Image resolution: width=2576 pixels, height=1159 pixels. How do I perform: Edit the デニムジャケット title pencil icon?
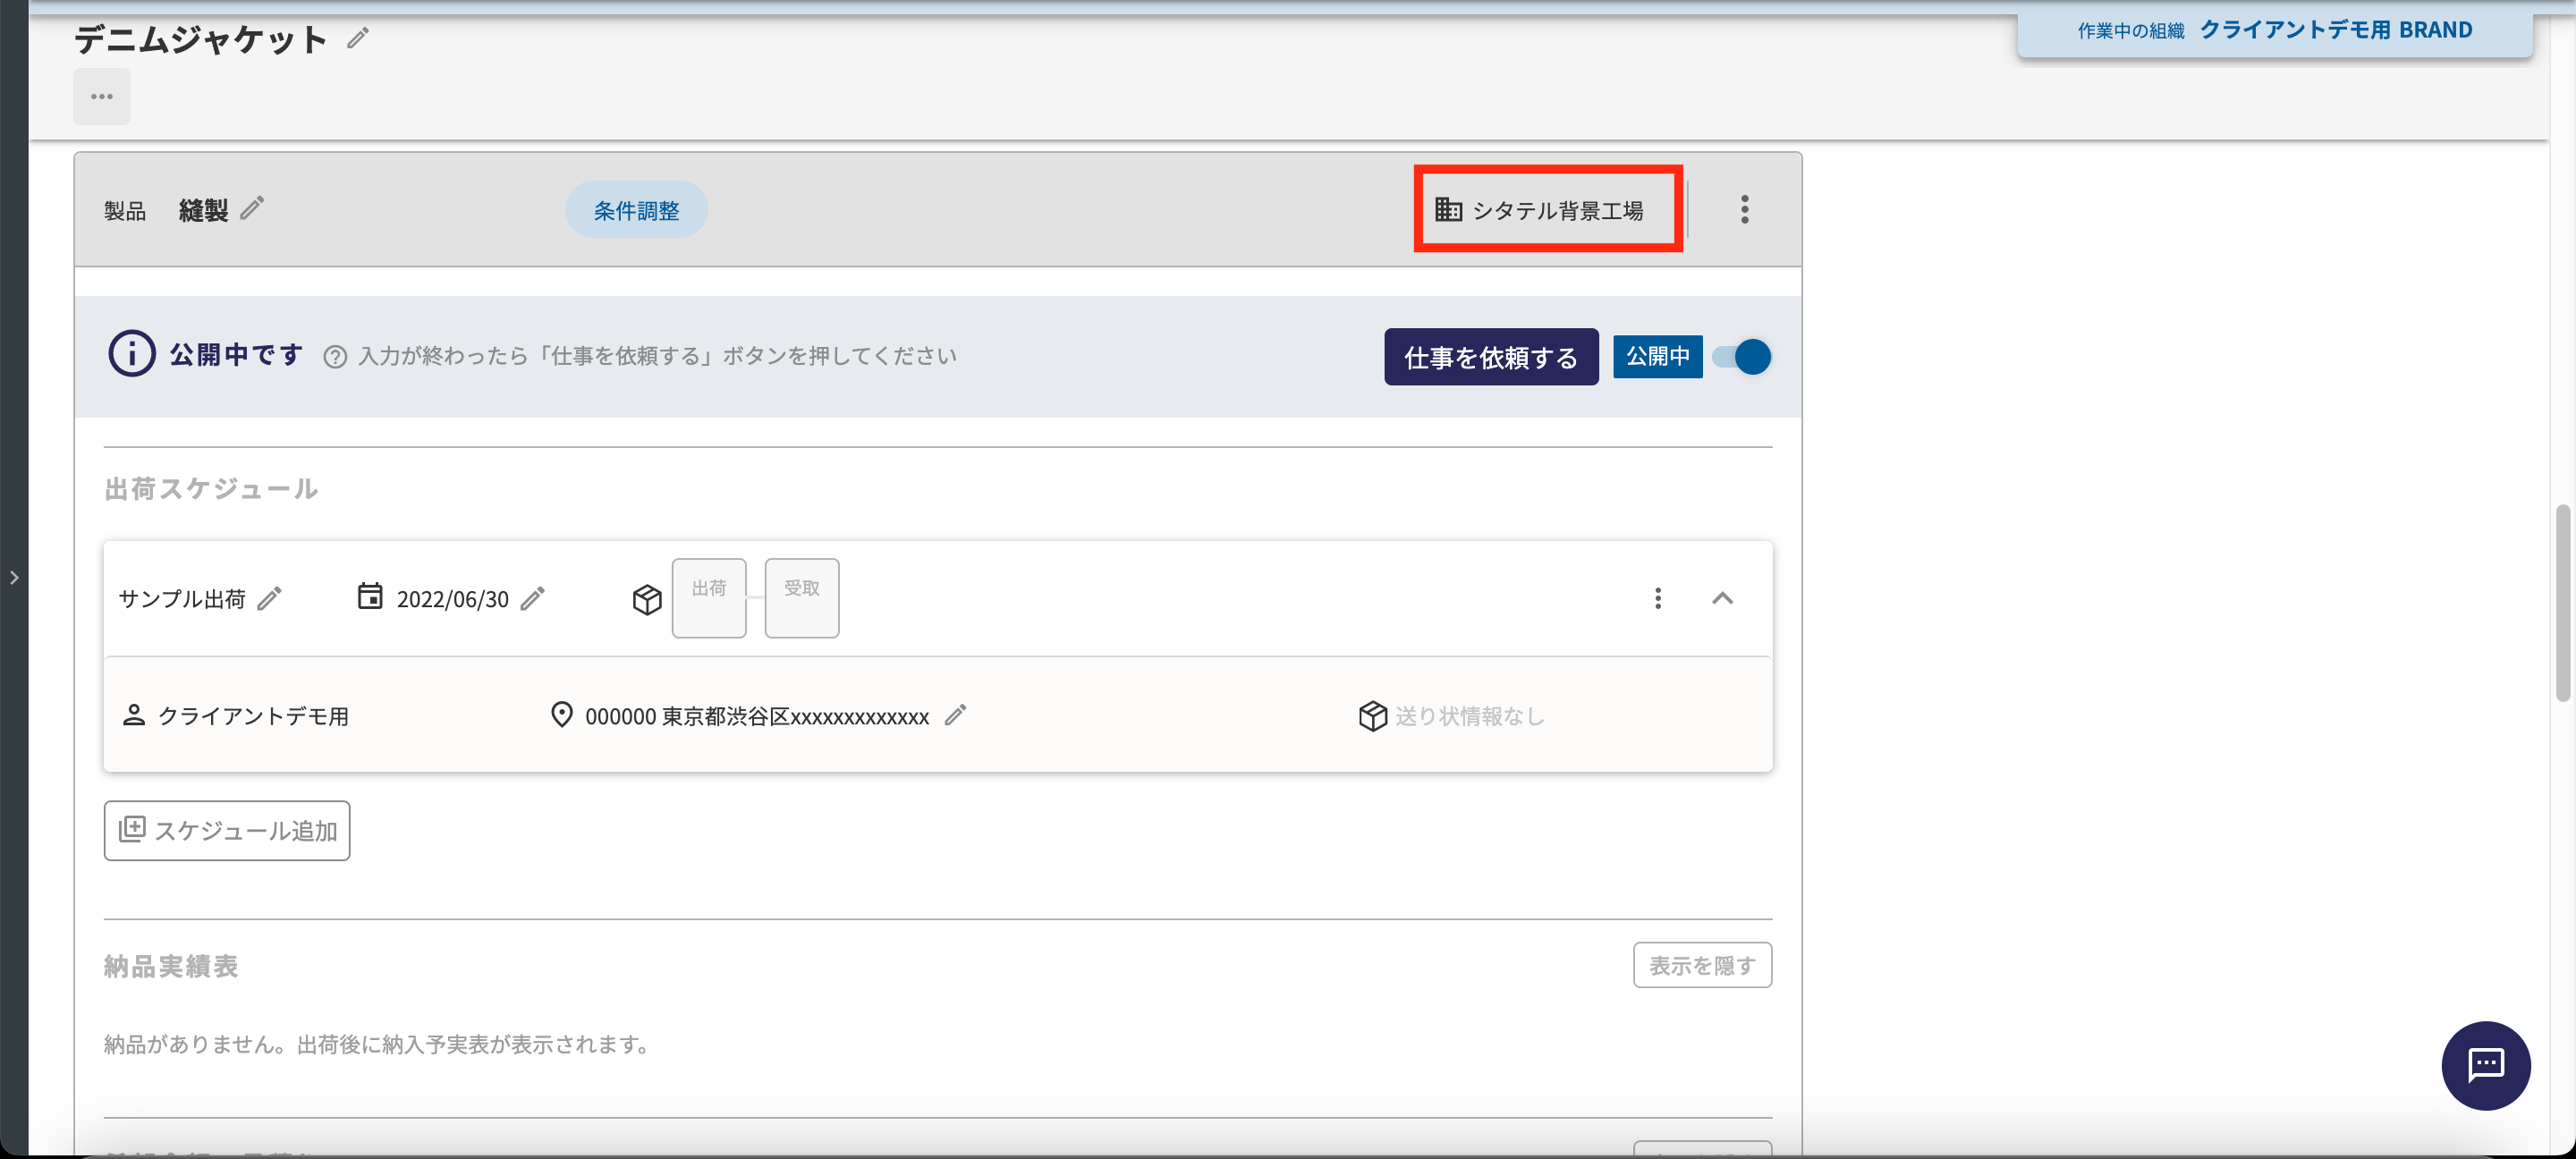[x=358, y=39]
